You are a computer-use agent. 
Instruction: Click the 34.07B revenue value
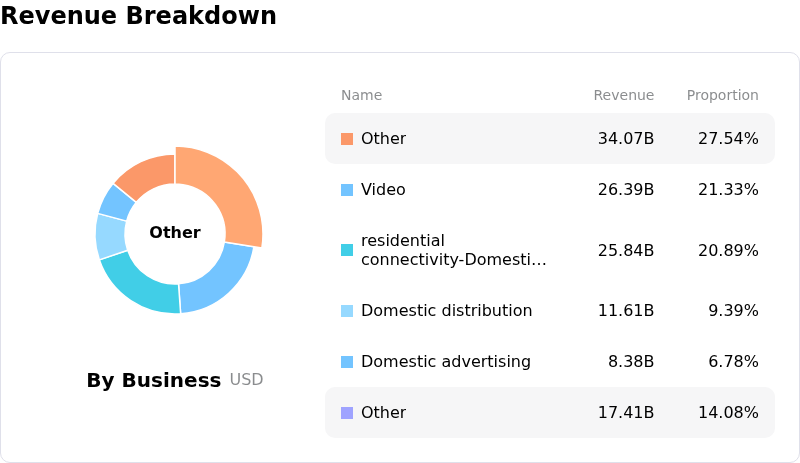tap(626, 139)
